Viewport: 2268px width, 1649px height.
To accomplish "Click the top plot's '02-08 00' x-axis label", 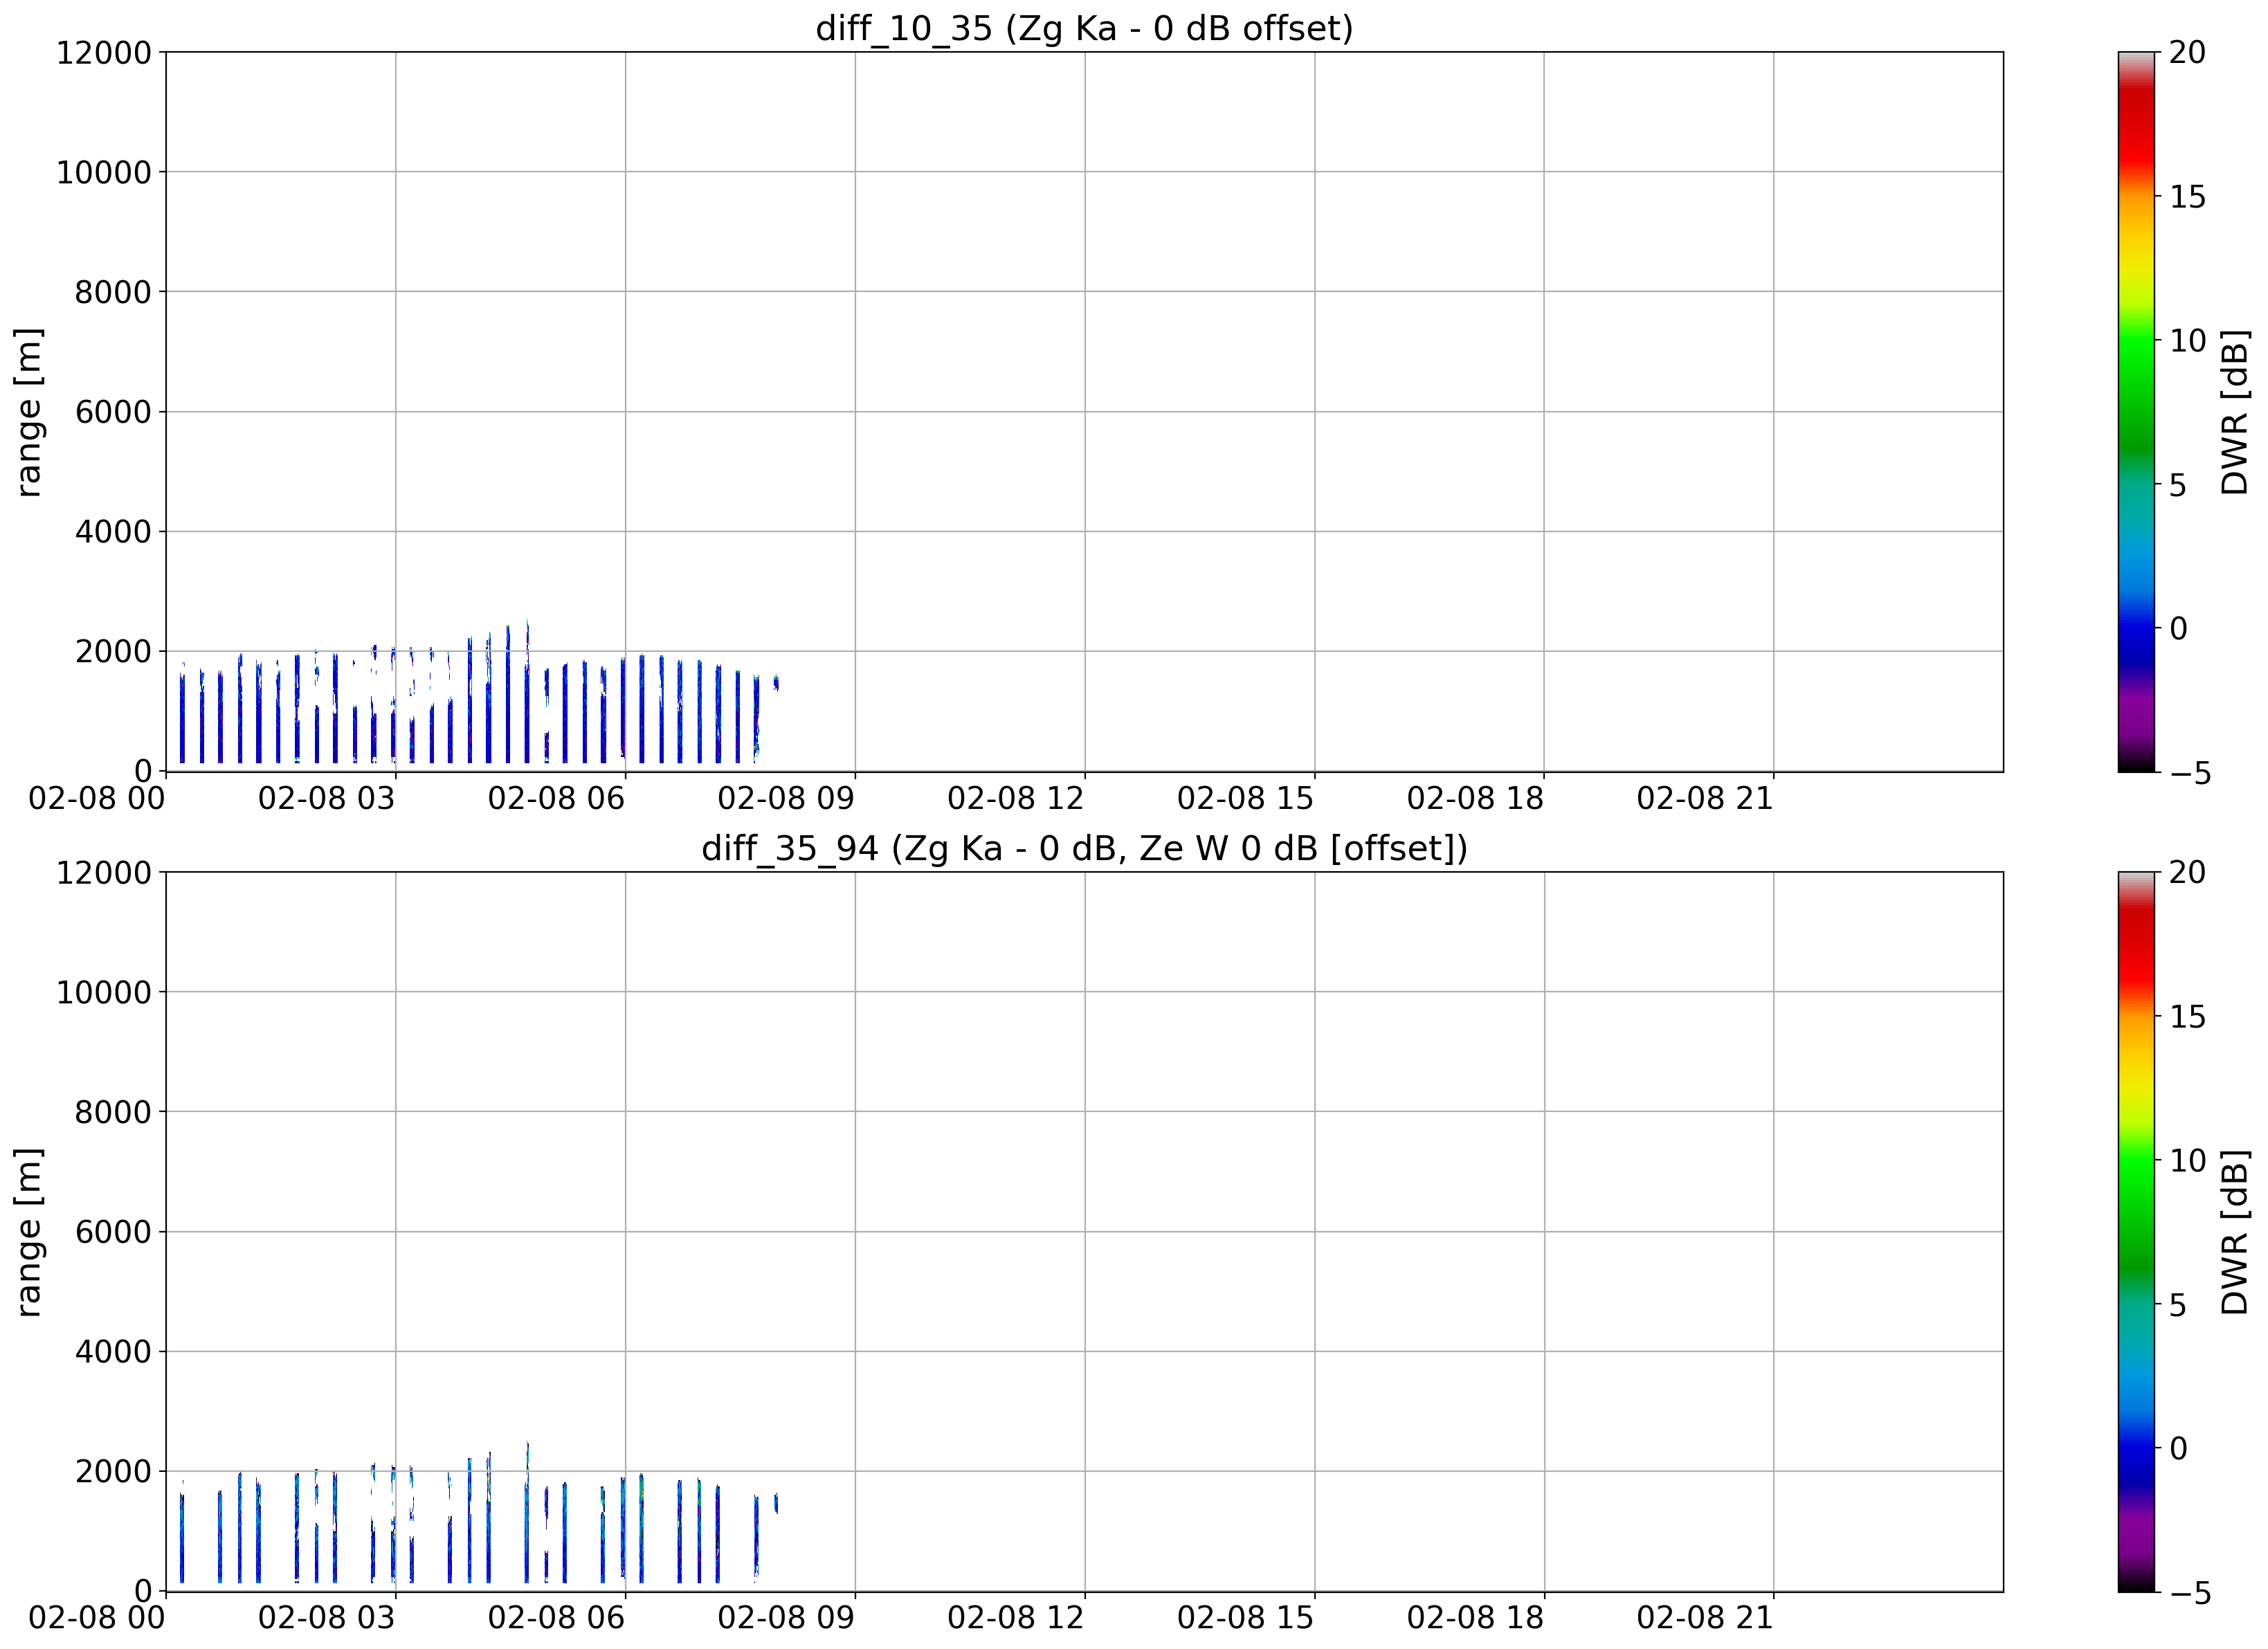I will [x=97, y=798].
